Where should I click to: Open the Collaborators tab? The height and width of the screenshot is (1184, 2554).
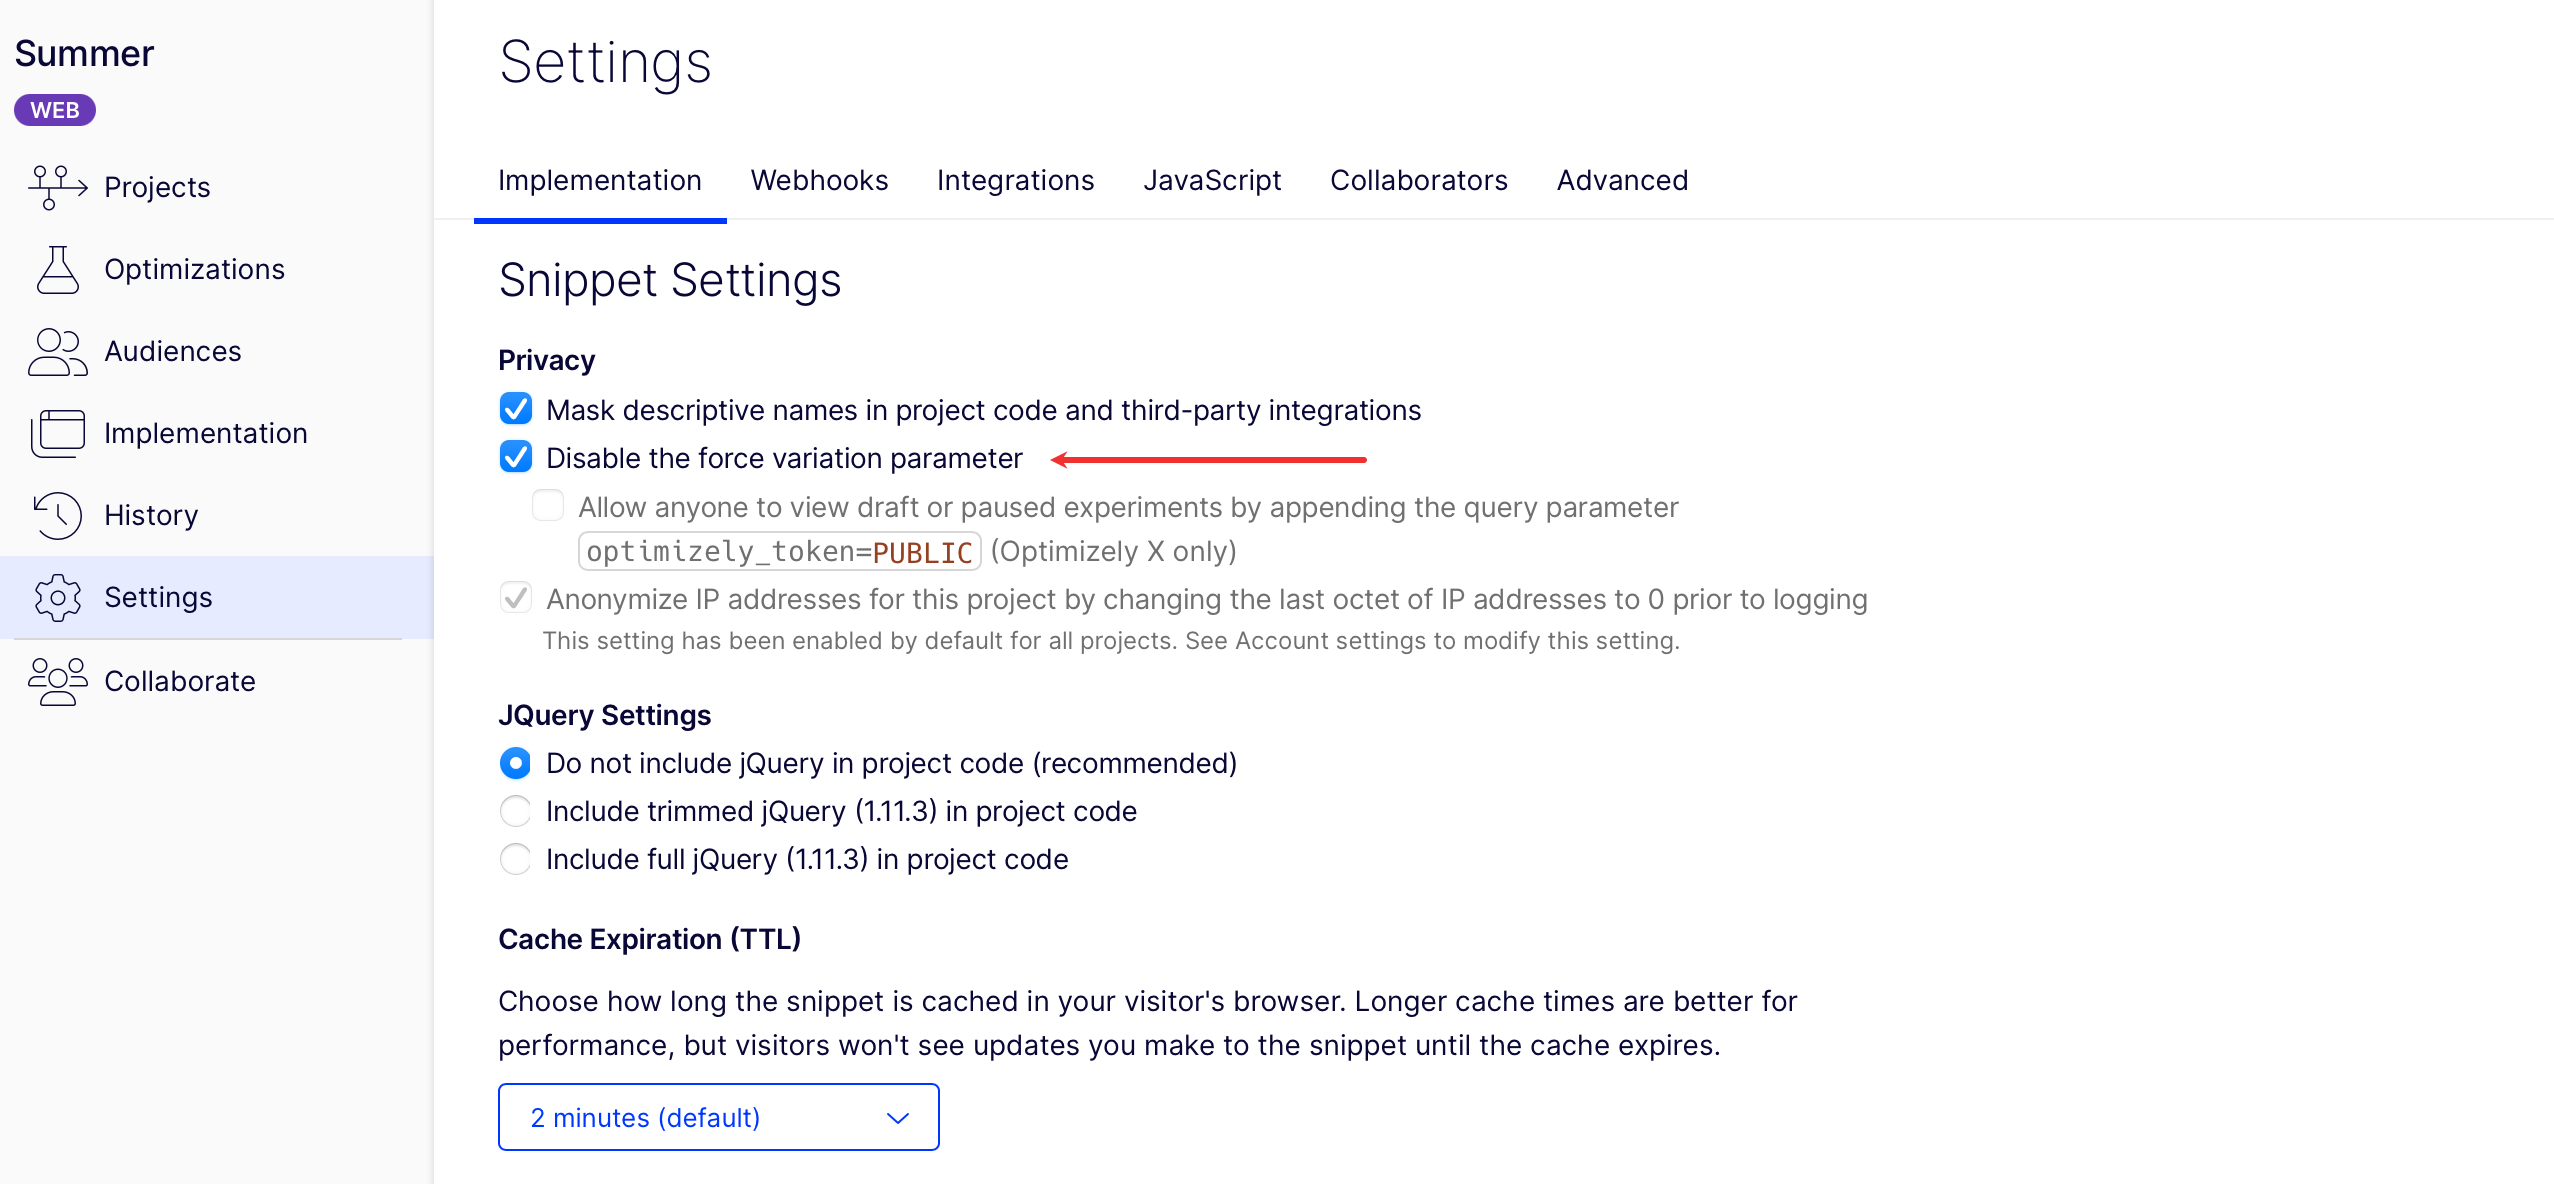point(1418,180)
